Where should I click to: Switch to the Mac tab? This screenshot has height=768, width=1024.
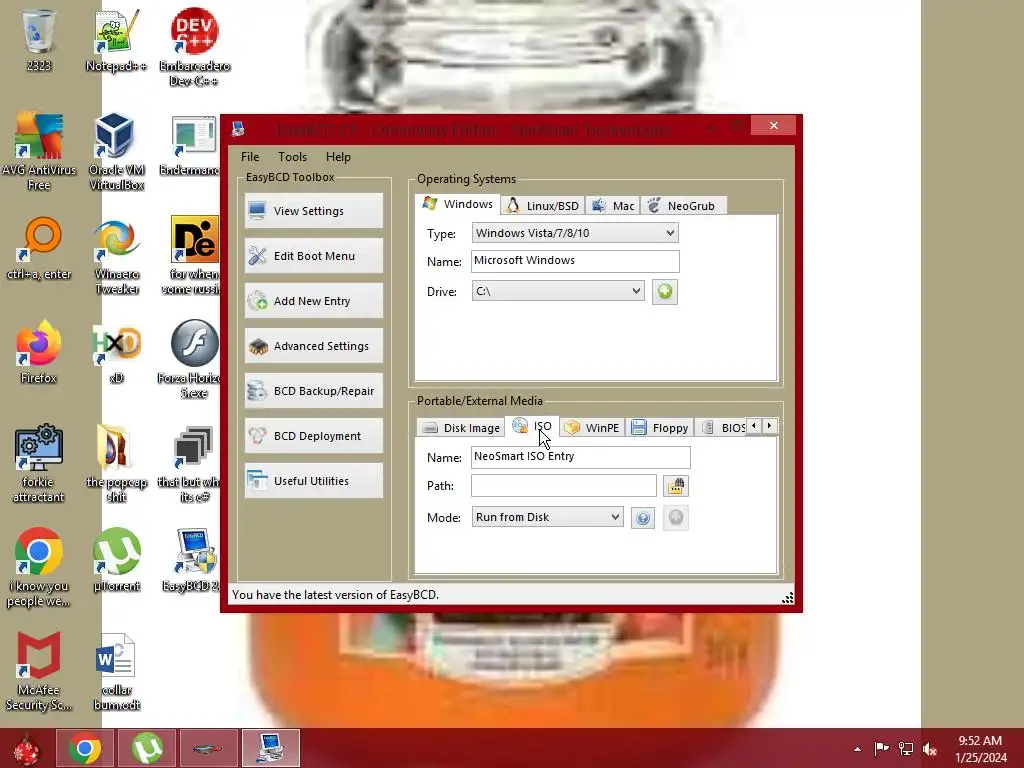(613, 206)
